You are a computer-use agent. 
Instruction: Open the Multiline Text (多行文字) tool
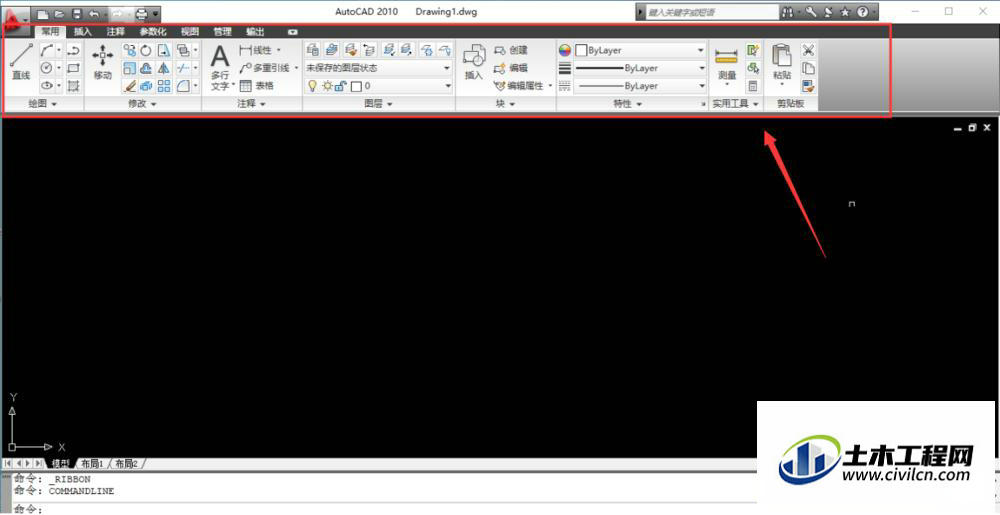(x=221, y=68)
